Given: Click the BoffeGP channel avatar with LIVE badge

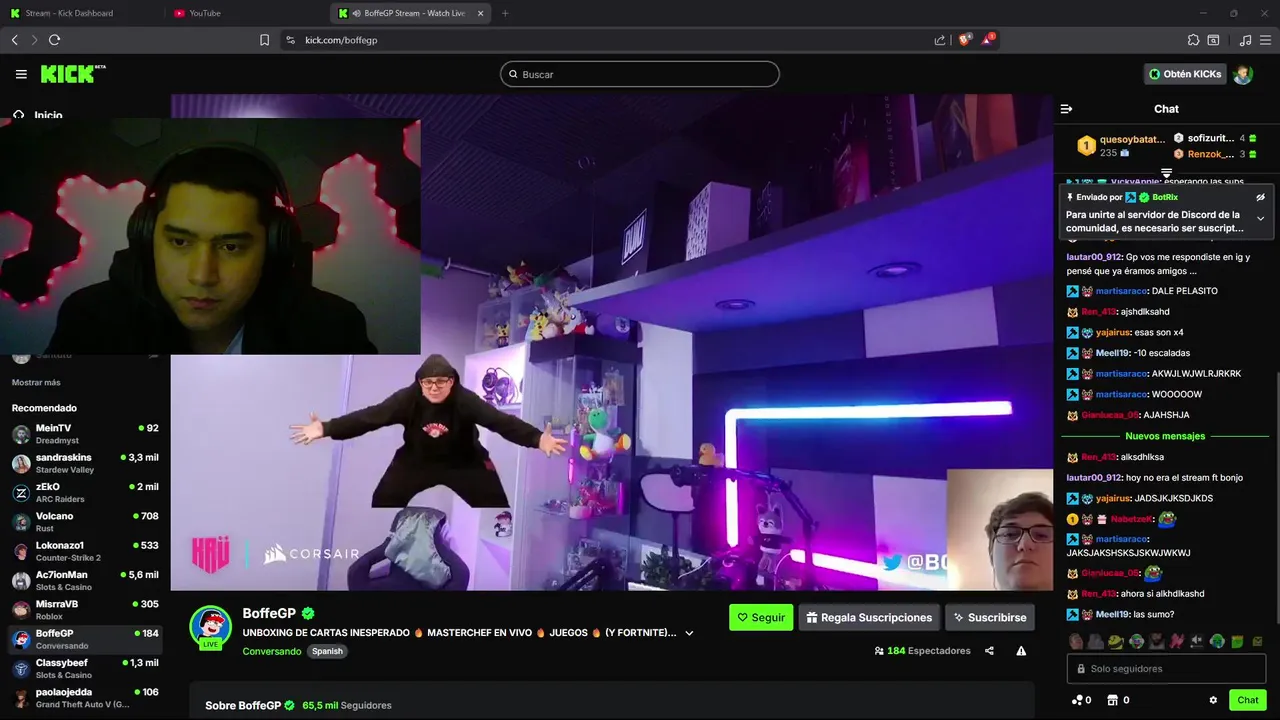Looking at the screenshot, I should pos(211,628).
